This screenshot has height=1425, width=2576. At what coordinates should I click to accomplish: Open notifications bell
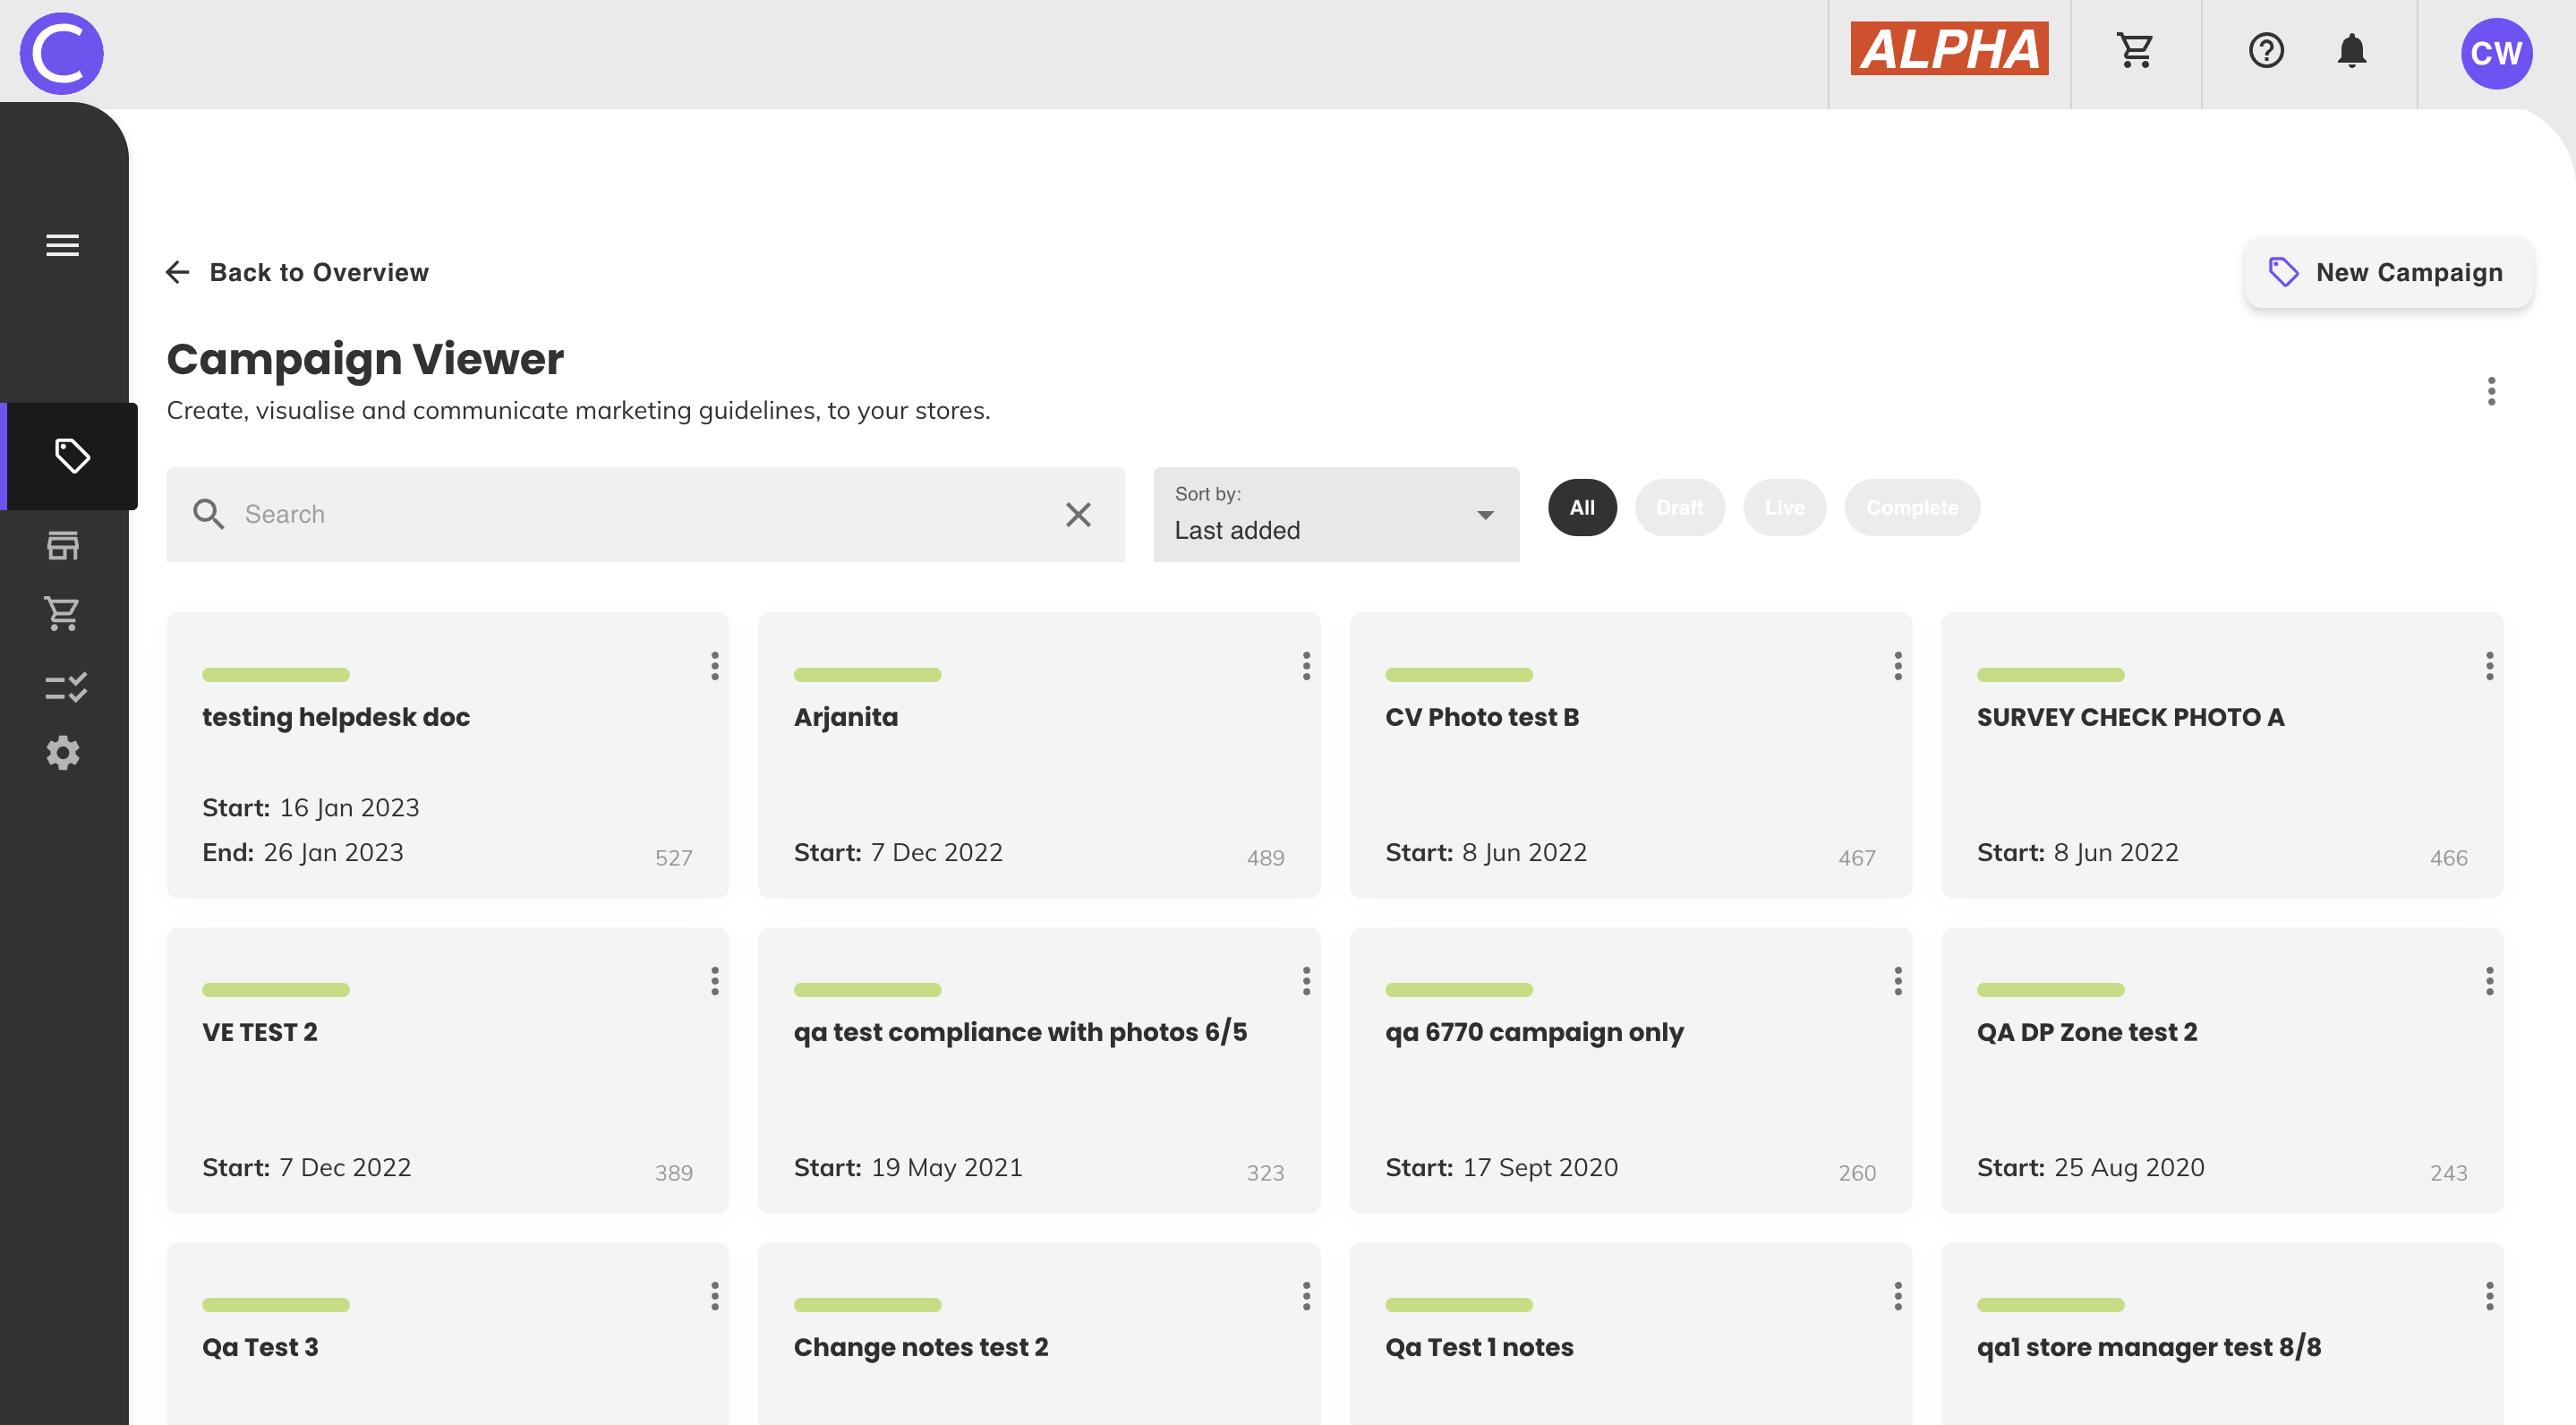[2351, 51]
